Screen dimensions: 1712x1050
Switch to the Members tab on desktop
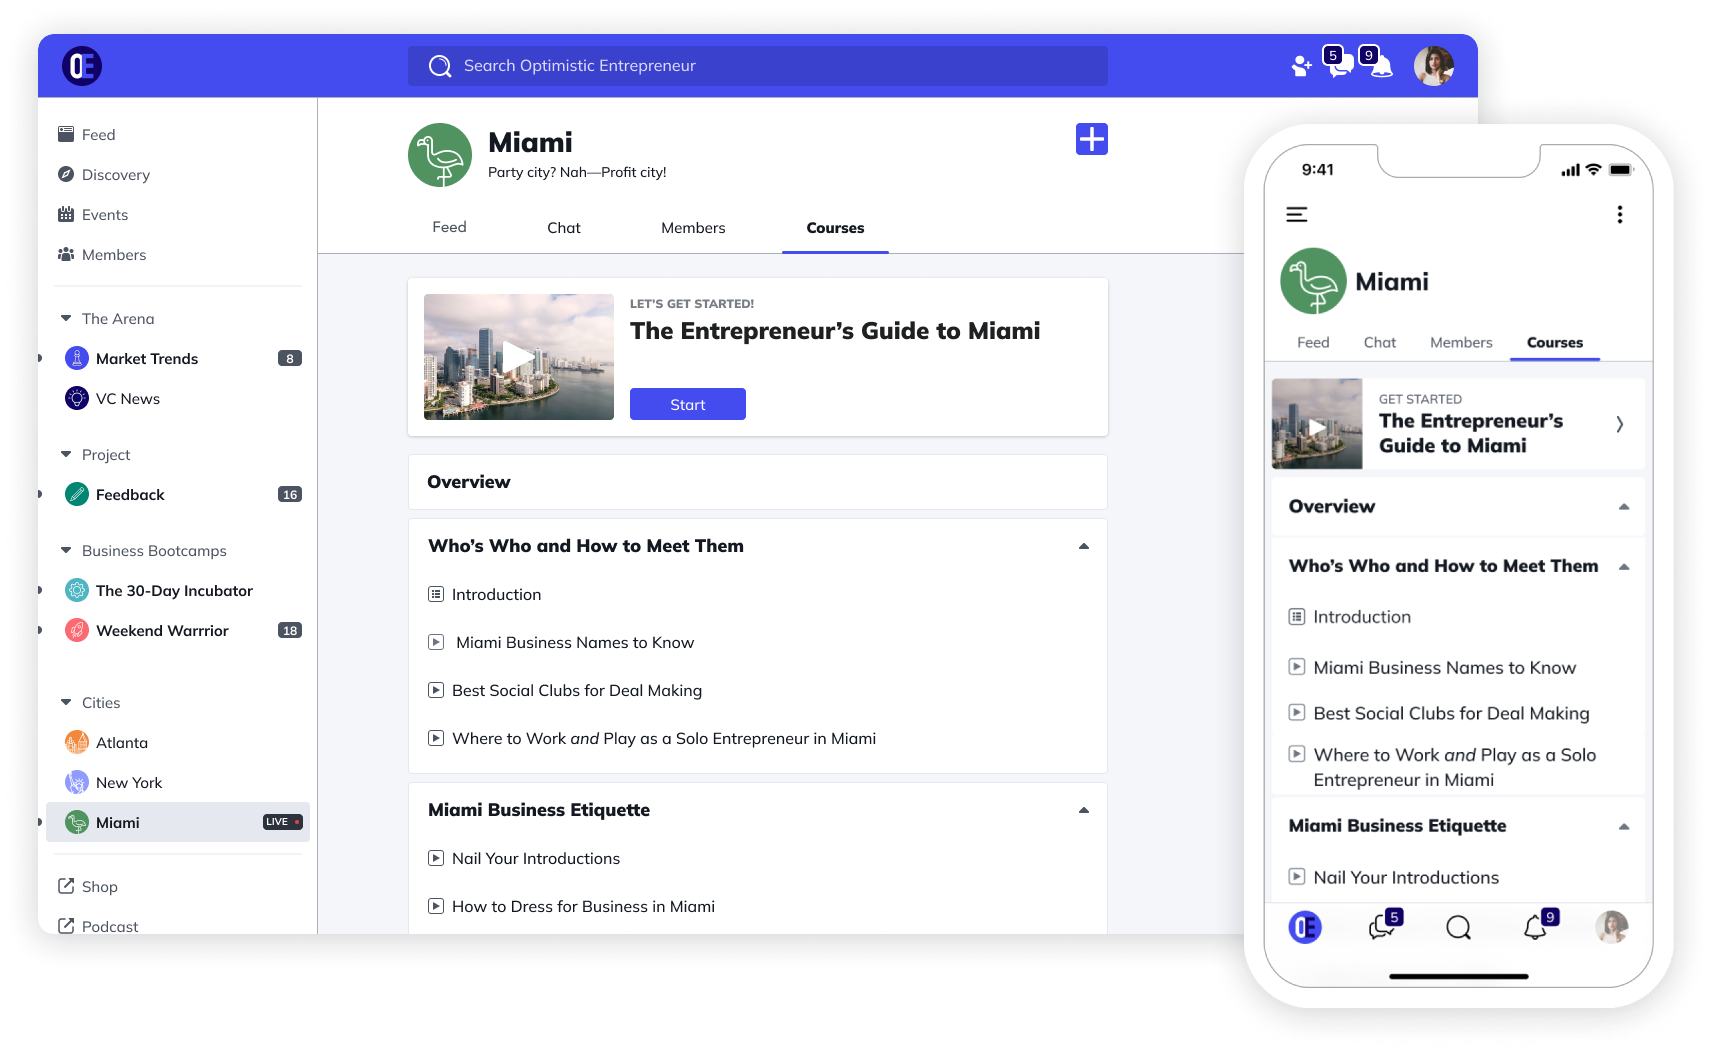[x=693, y=228]
